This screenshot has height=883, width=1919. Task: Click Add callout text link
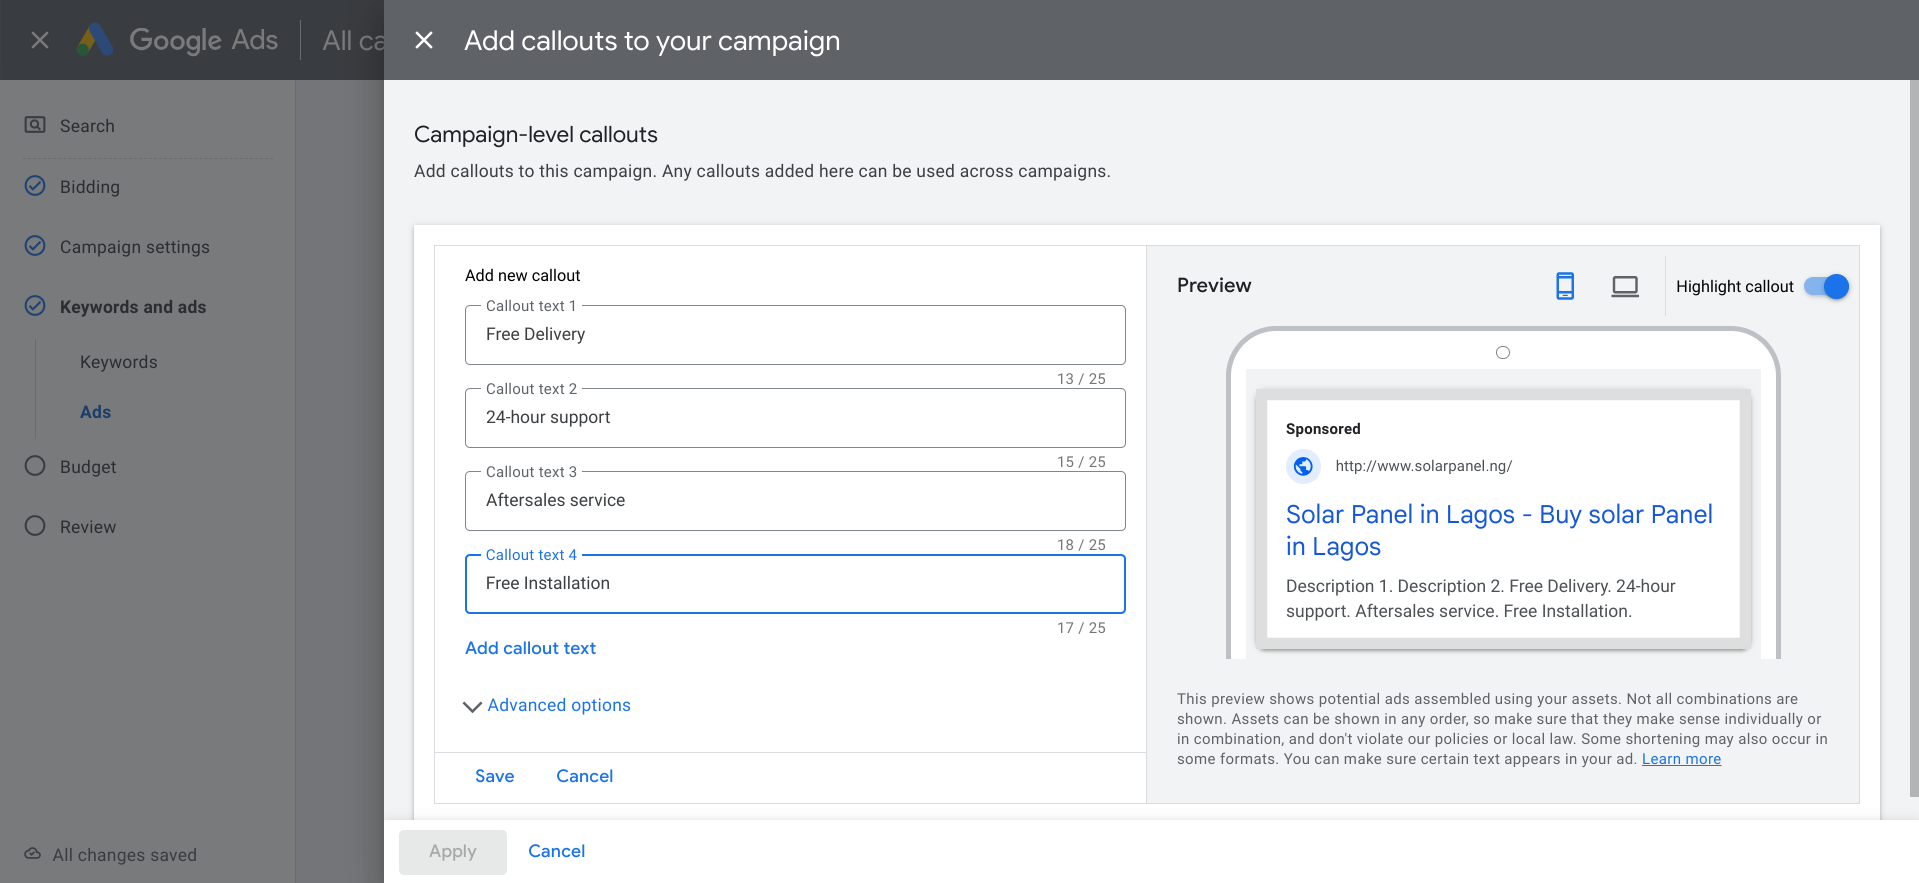click(x=531, y=648)
